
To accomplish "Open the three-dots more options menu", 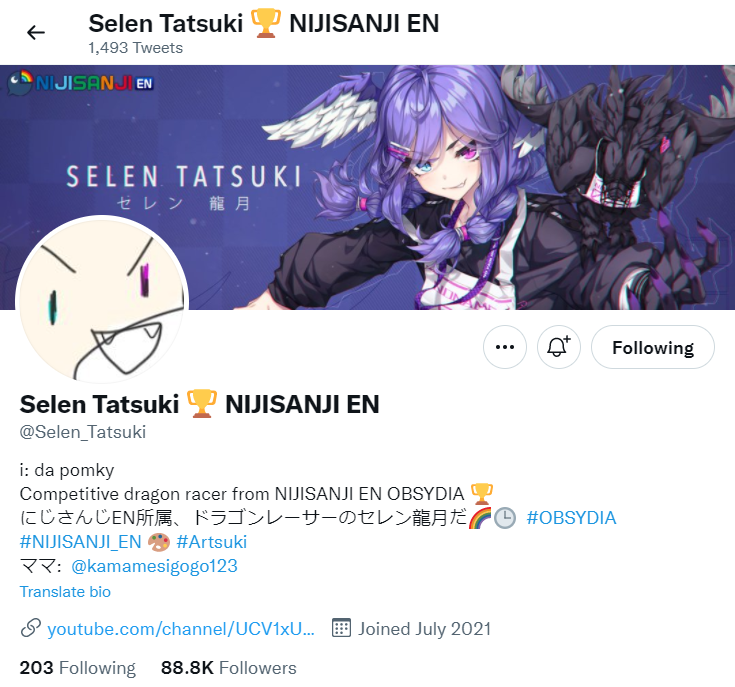I will point(505,347).
